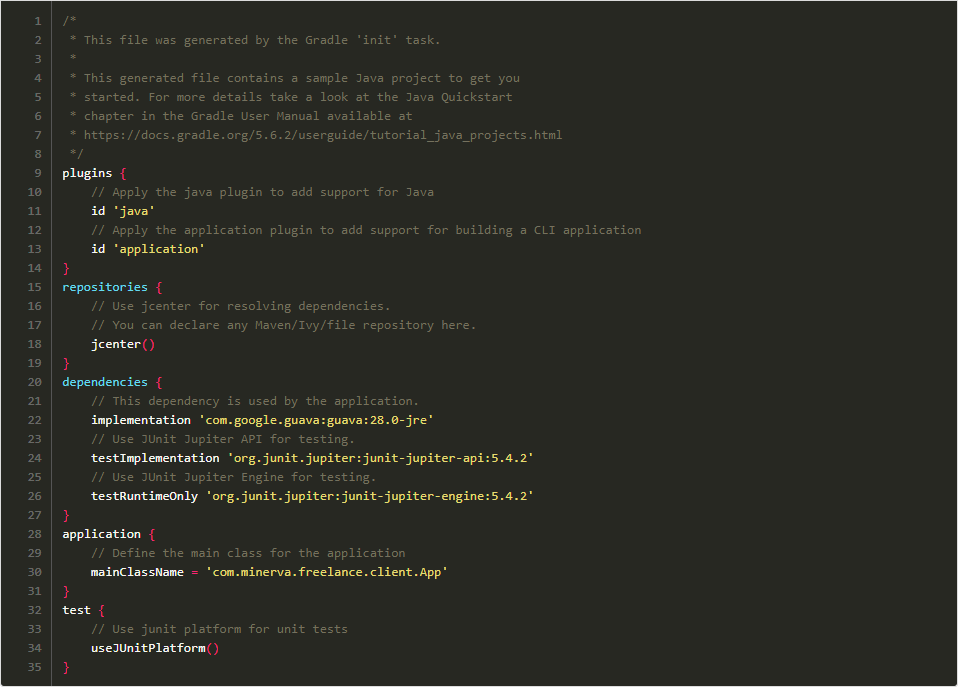The height and width of the screenshot is (687, 958).
Task: Click the testRuntimeOnly keyword
Action: [144, 496]
